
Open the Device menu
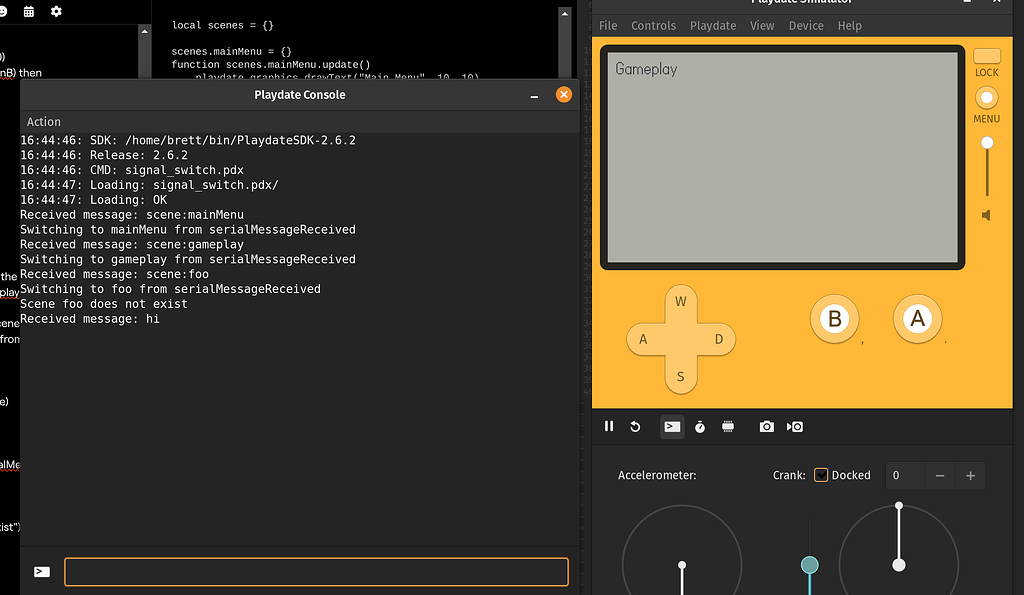click(806, 25)
